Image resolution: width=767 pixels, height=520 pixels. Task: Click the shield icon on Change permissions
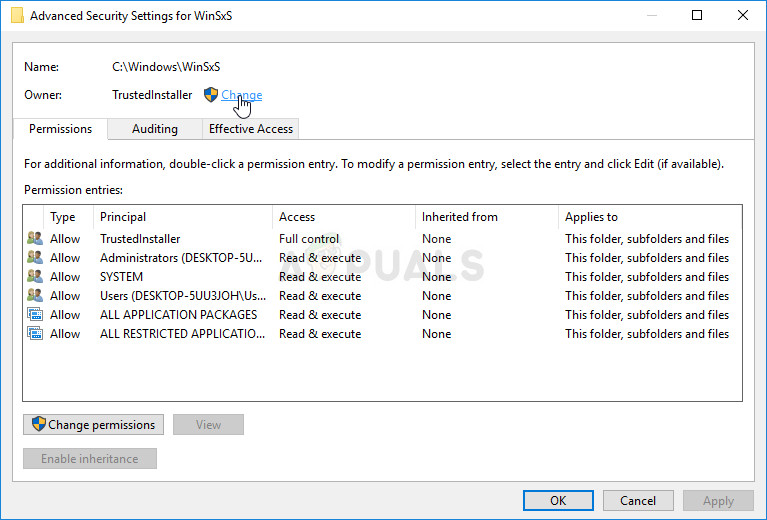pos(39,424)
